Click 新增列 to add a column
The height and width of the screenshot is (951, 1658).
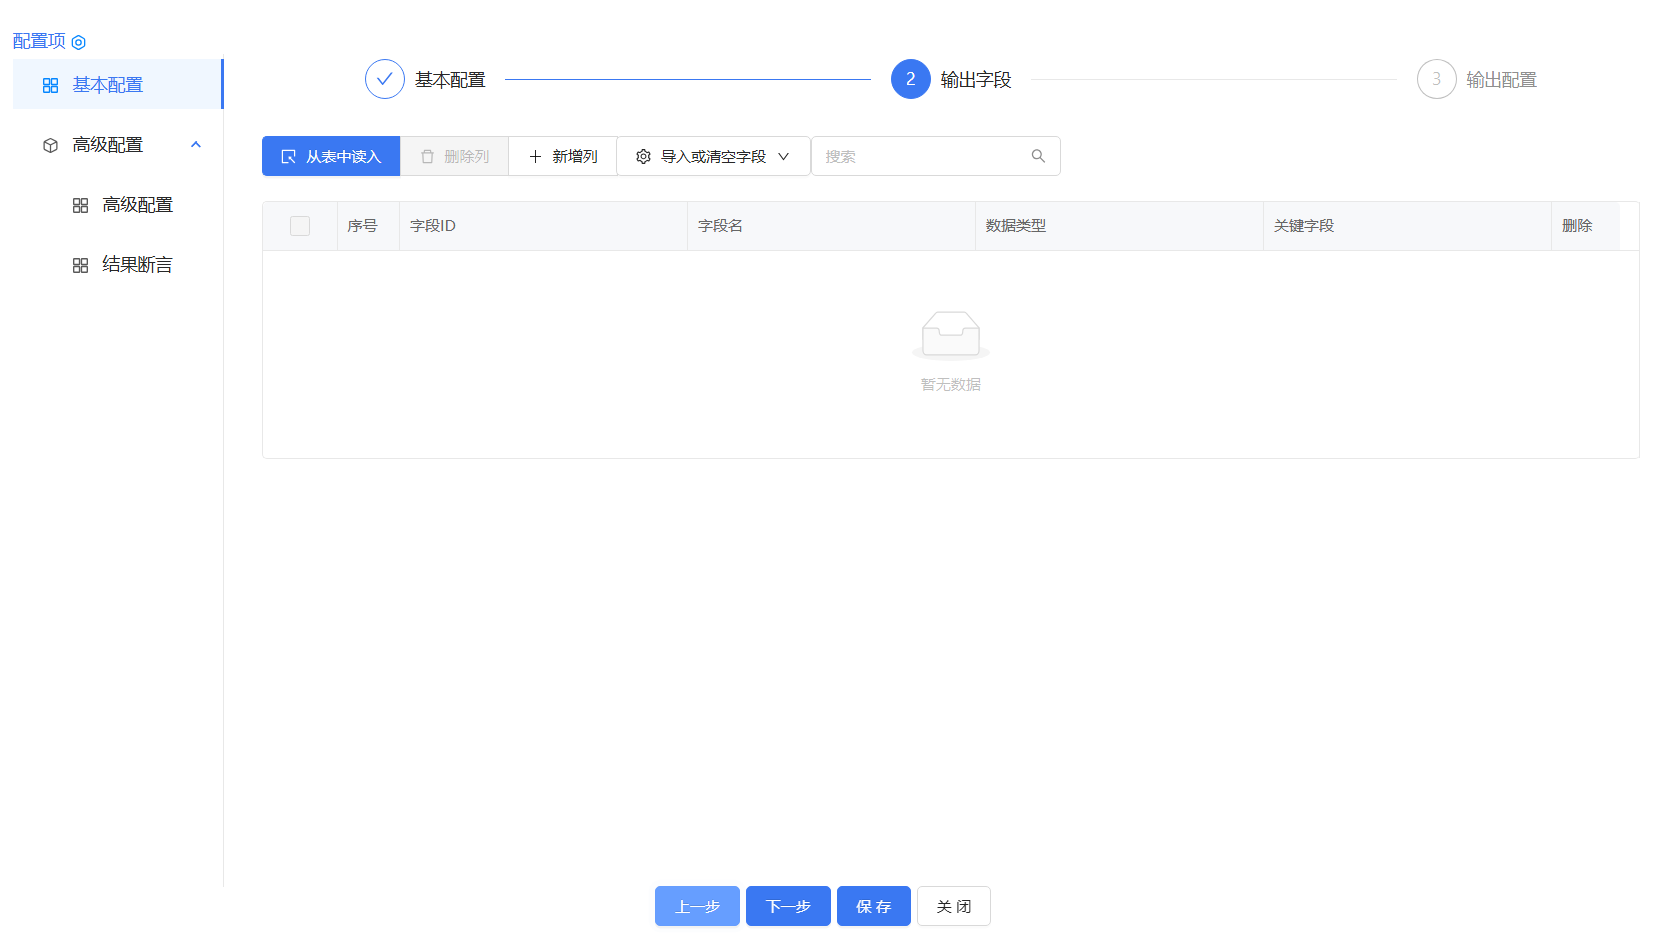pyautogui.click(x=563, y=157)
